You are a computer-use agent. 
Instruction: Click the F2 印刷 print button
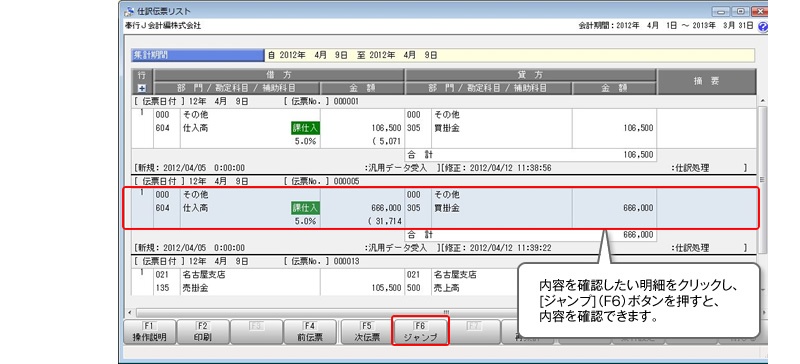pos(203,332)
